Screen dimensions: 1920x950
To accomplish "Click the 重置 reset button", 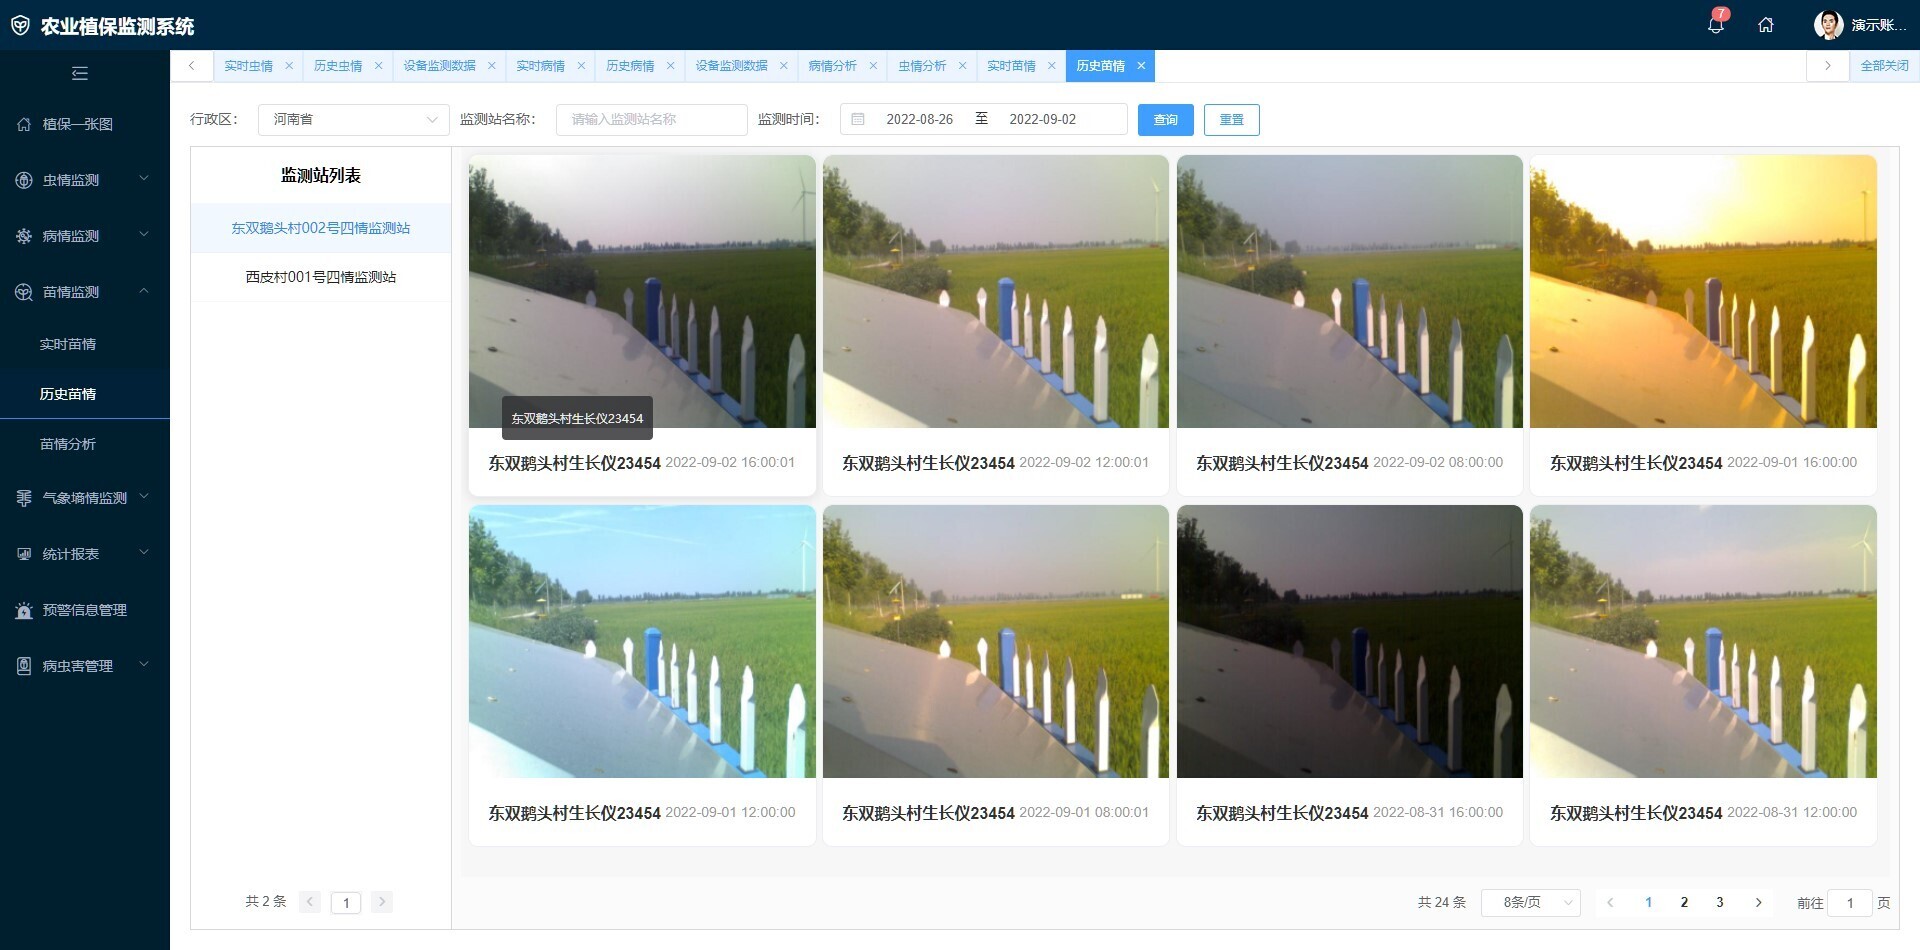I will tap(1231, 120).
